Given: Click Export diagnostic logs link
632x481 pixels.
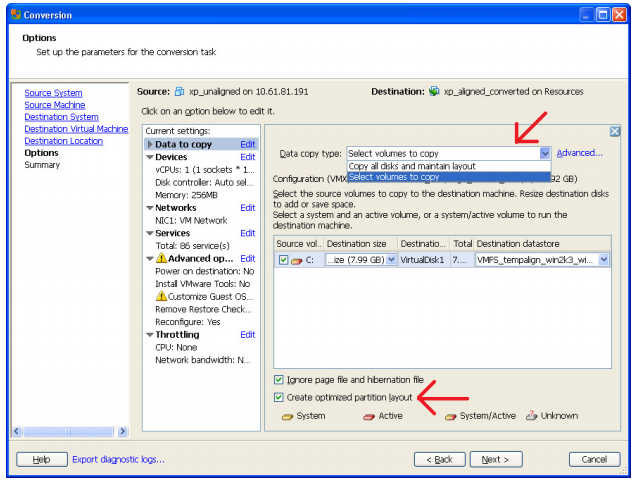Looking at the screenshot, I should click(118, 460).
